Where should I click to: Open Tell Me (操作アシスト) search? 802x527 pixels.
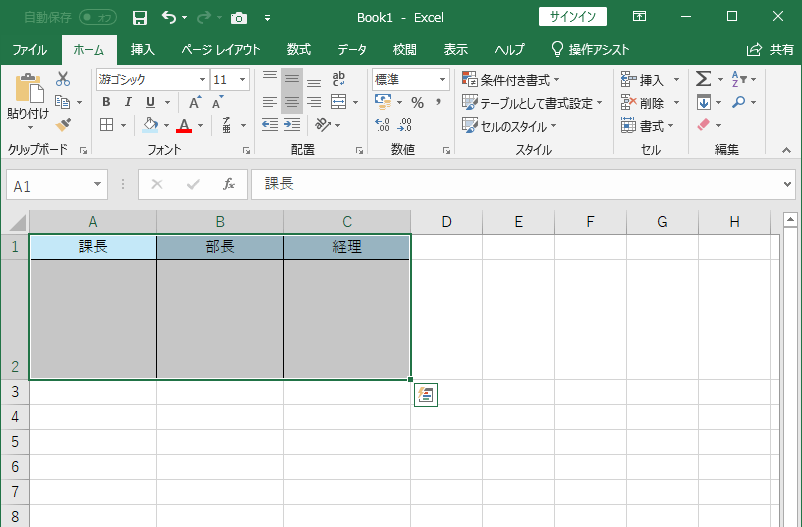590,50
